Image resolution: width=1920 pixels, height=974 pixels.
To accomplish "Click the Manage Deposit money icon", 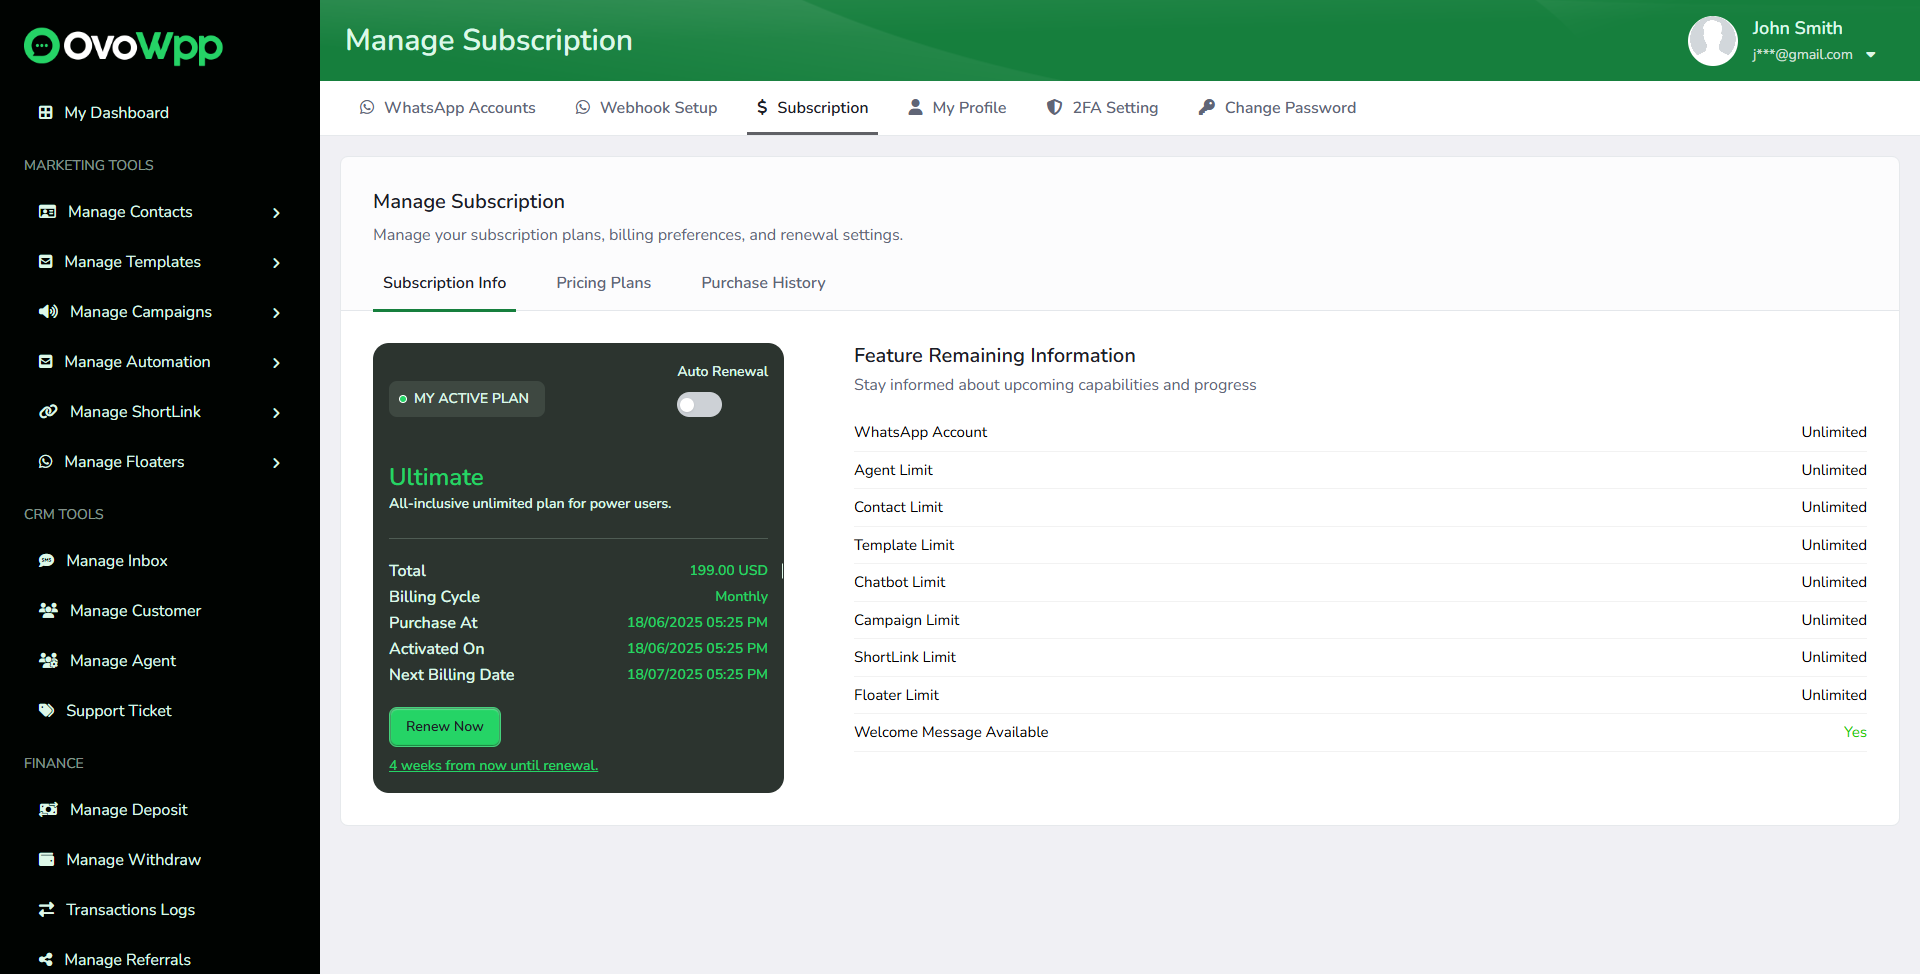I will click(x=48, y=810).
